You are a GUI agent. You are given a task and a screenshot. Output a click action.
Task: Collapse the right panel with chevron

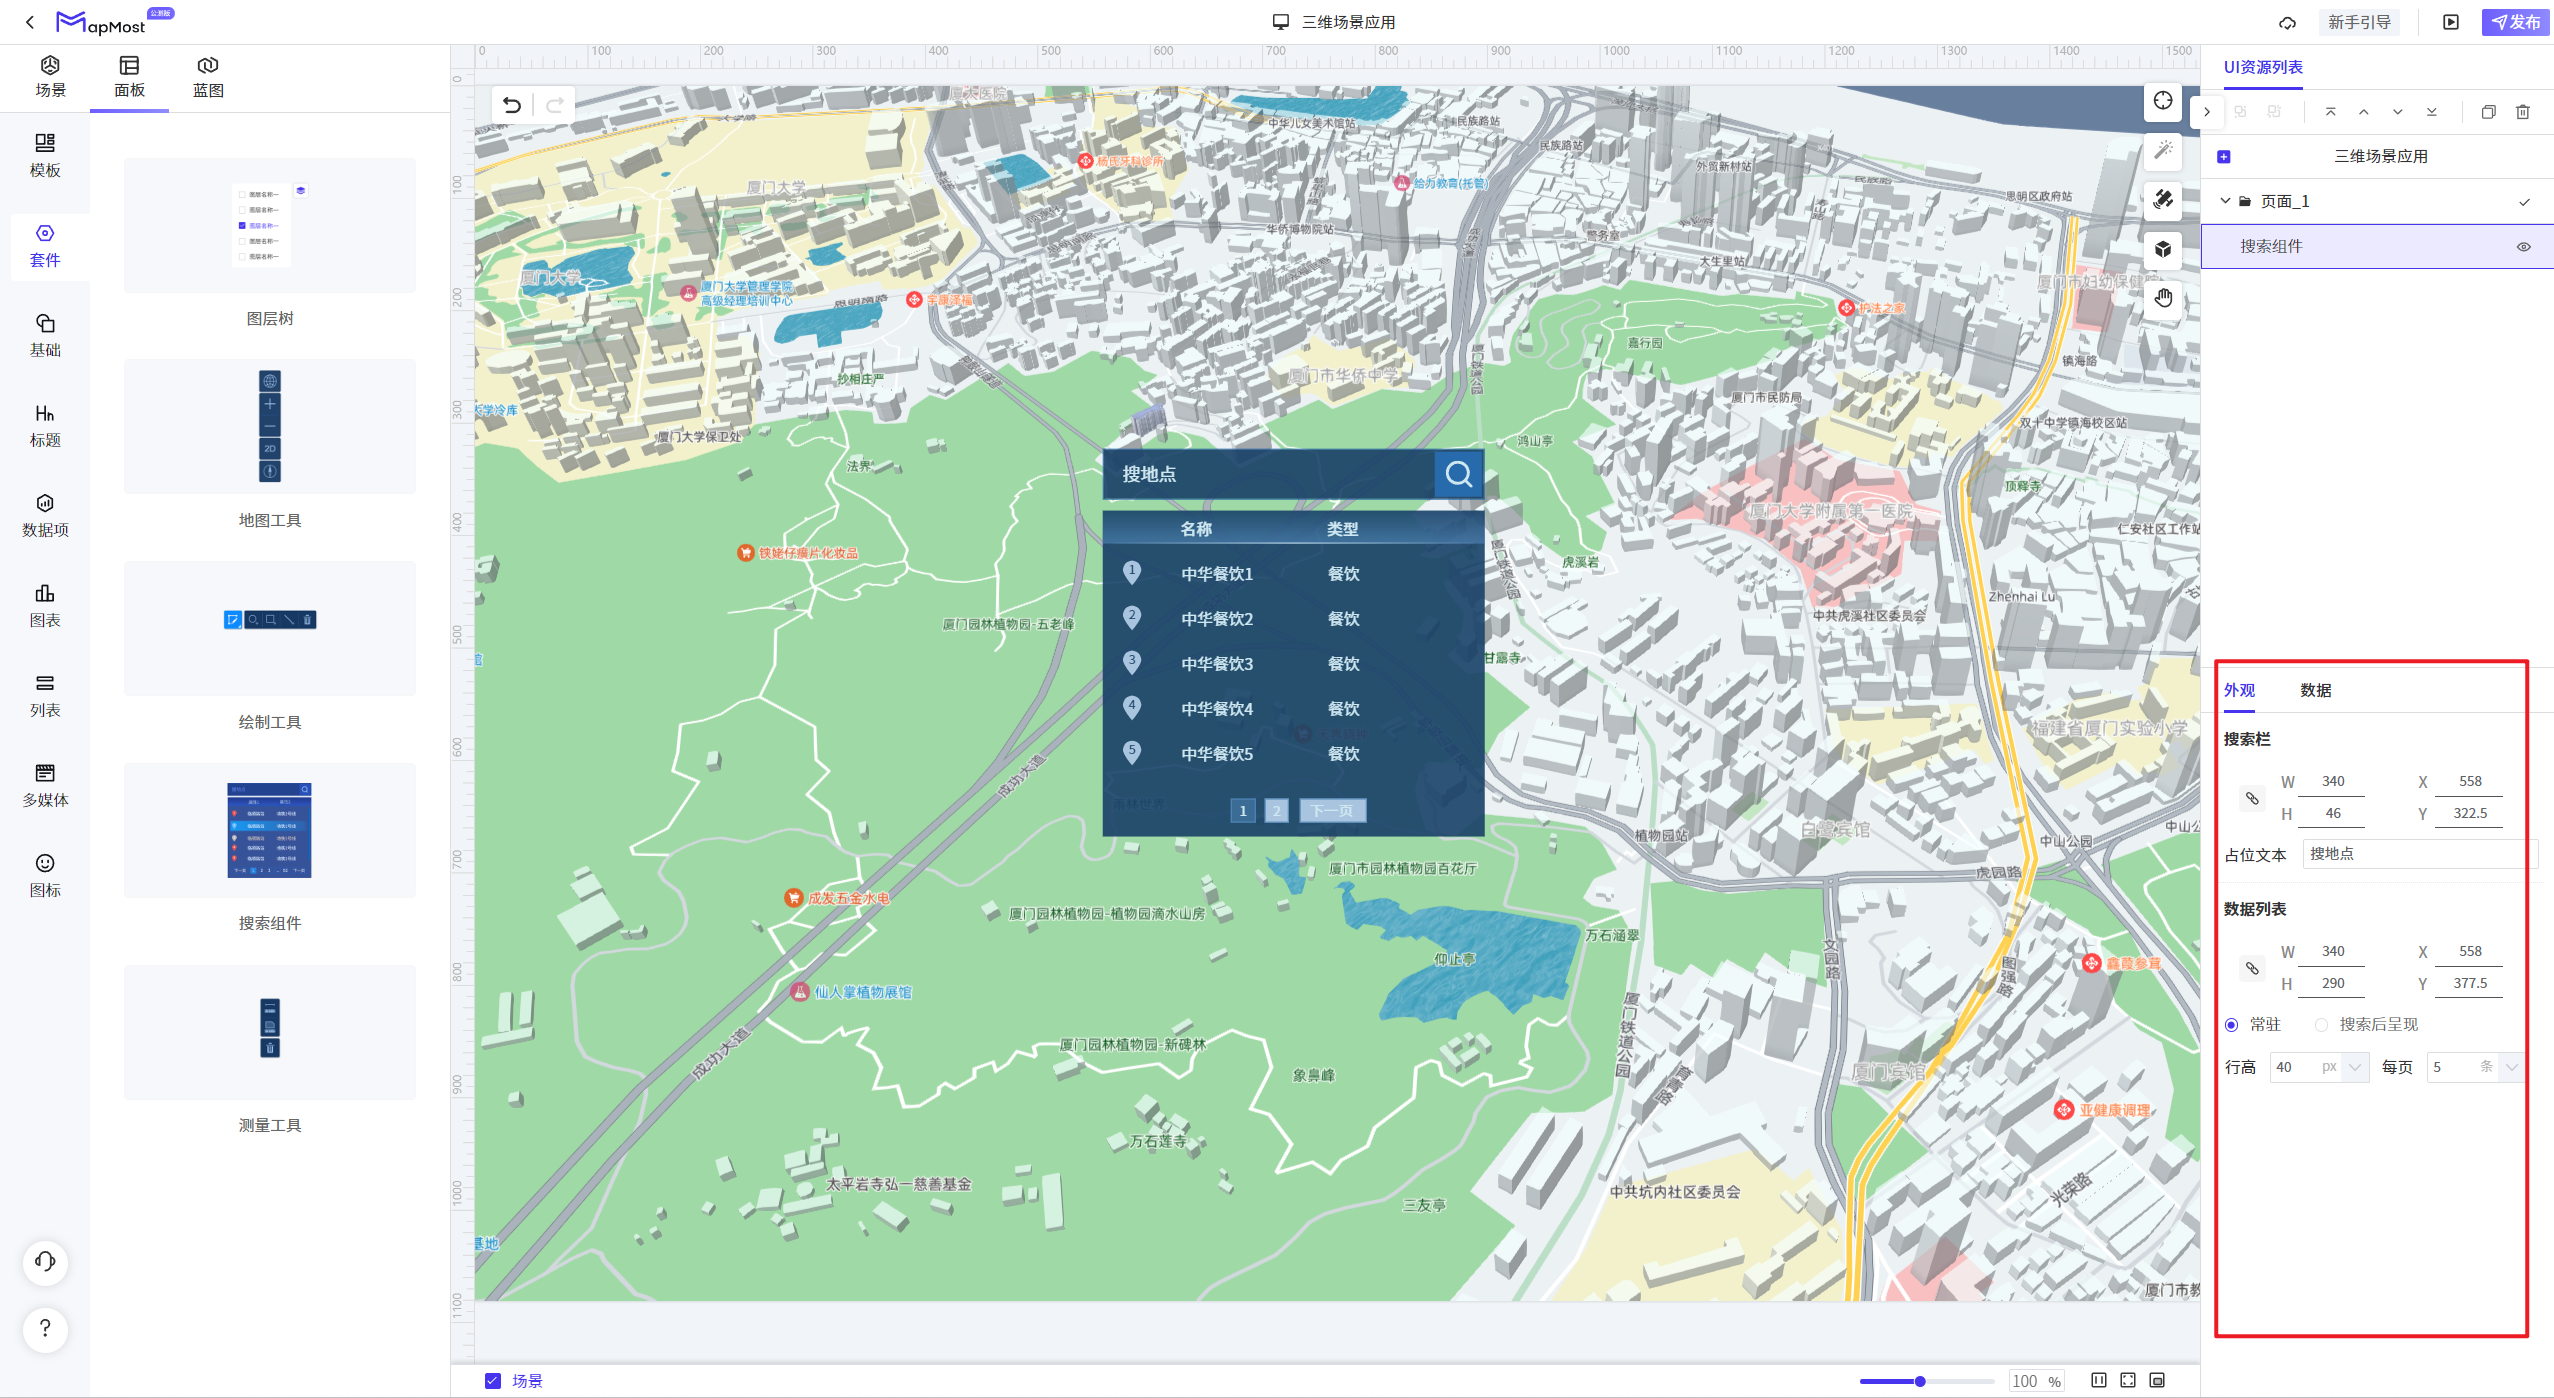2207,112
